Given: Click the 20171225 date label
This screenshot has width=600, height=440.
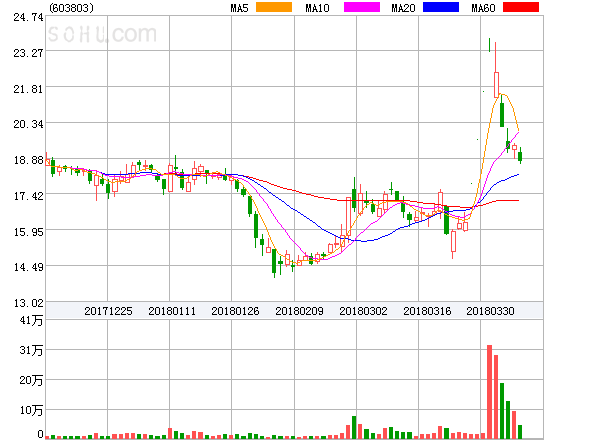Looking at the screenshot, I should point(108,311).
